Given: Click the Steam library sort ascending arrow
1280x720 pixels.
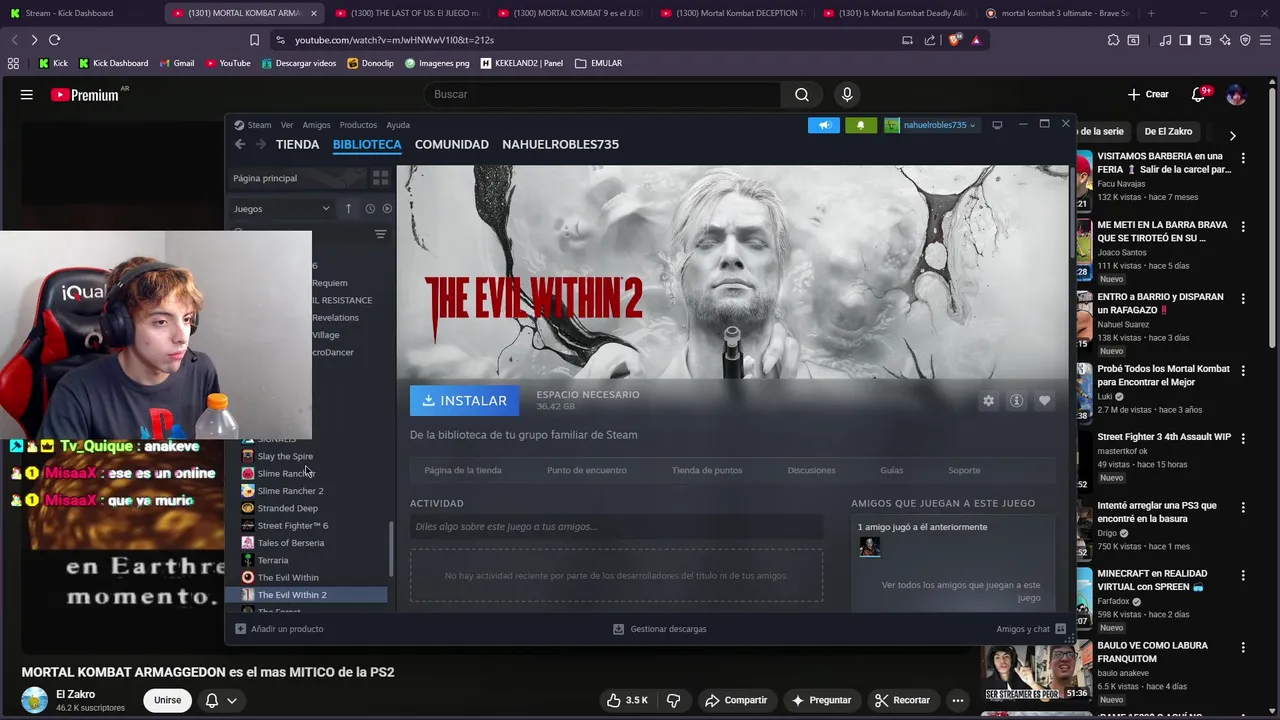Looking at the screenshot, I should (348, 209).
